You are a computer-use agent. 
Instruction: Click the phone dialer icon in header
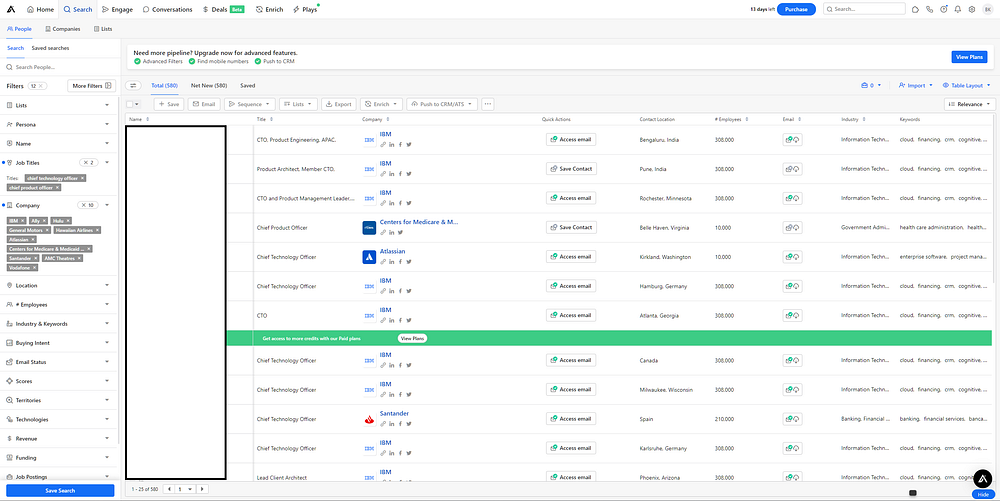(929, 9)
